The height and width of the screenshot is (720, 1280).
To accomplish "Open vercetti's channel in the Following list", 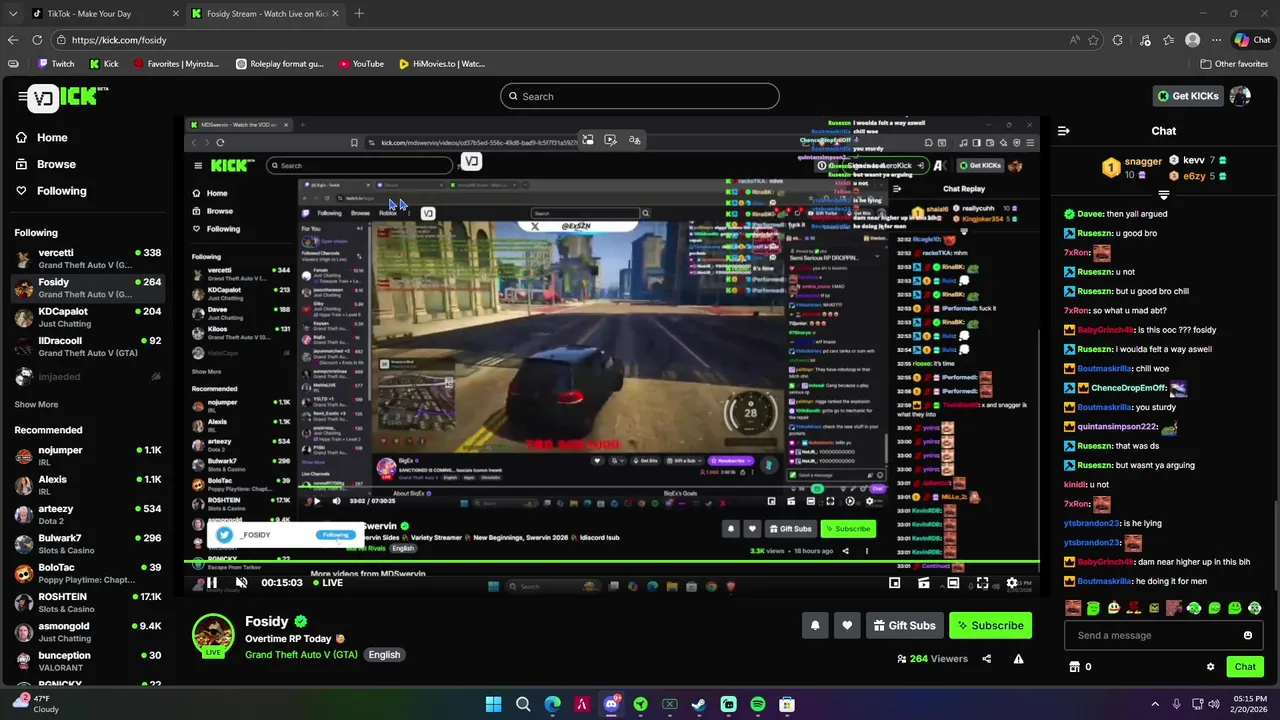I will coord(87,259).
